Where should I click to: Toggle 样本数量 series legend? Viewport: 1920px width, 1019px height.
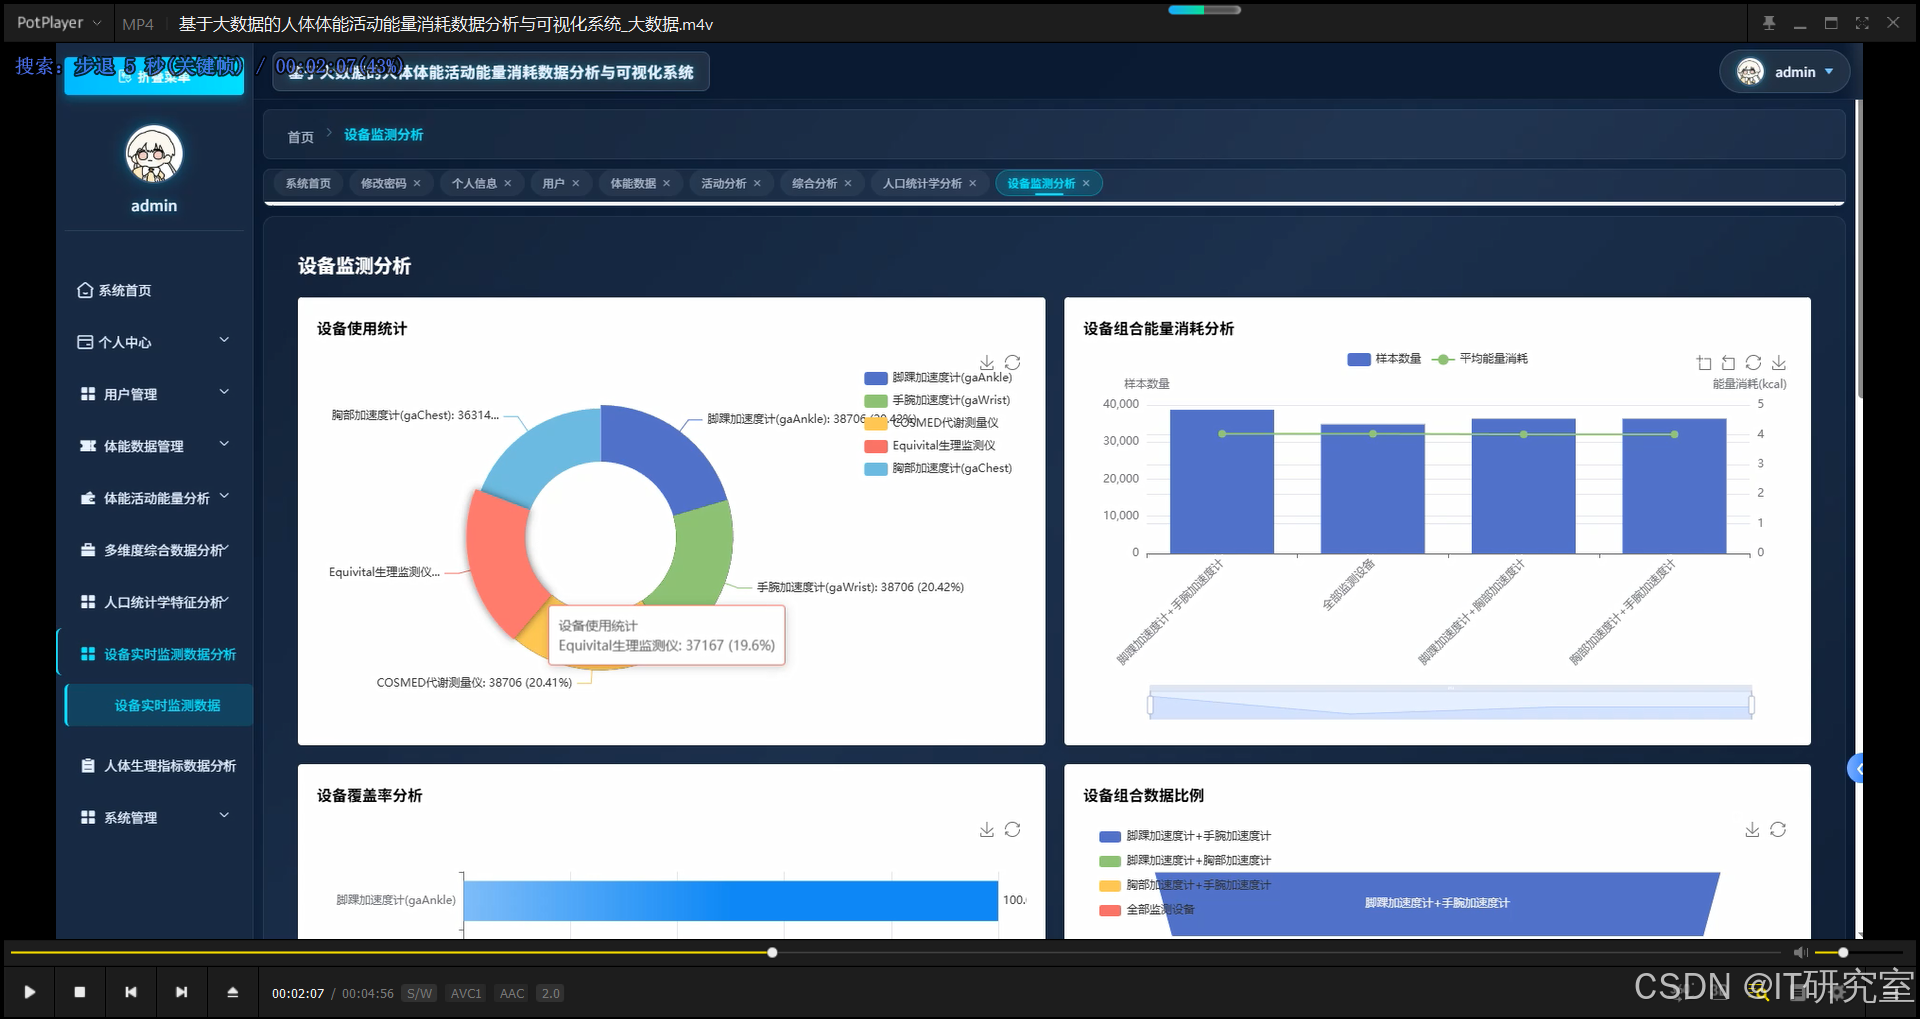point(1384,359)
